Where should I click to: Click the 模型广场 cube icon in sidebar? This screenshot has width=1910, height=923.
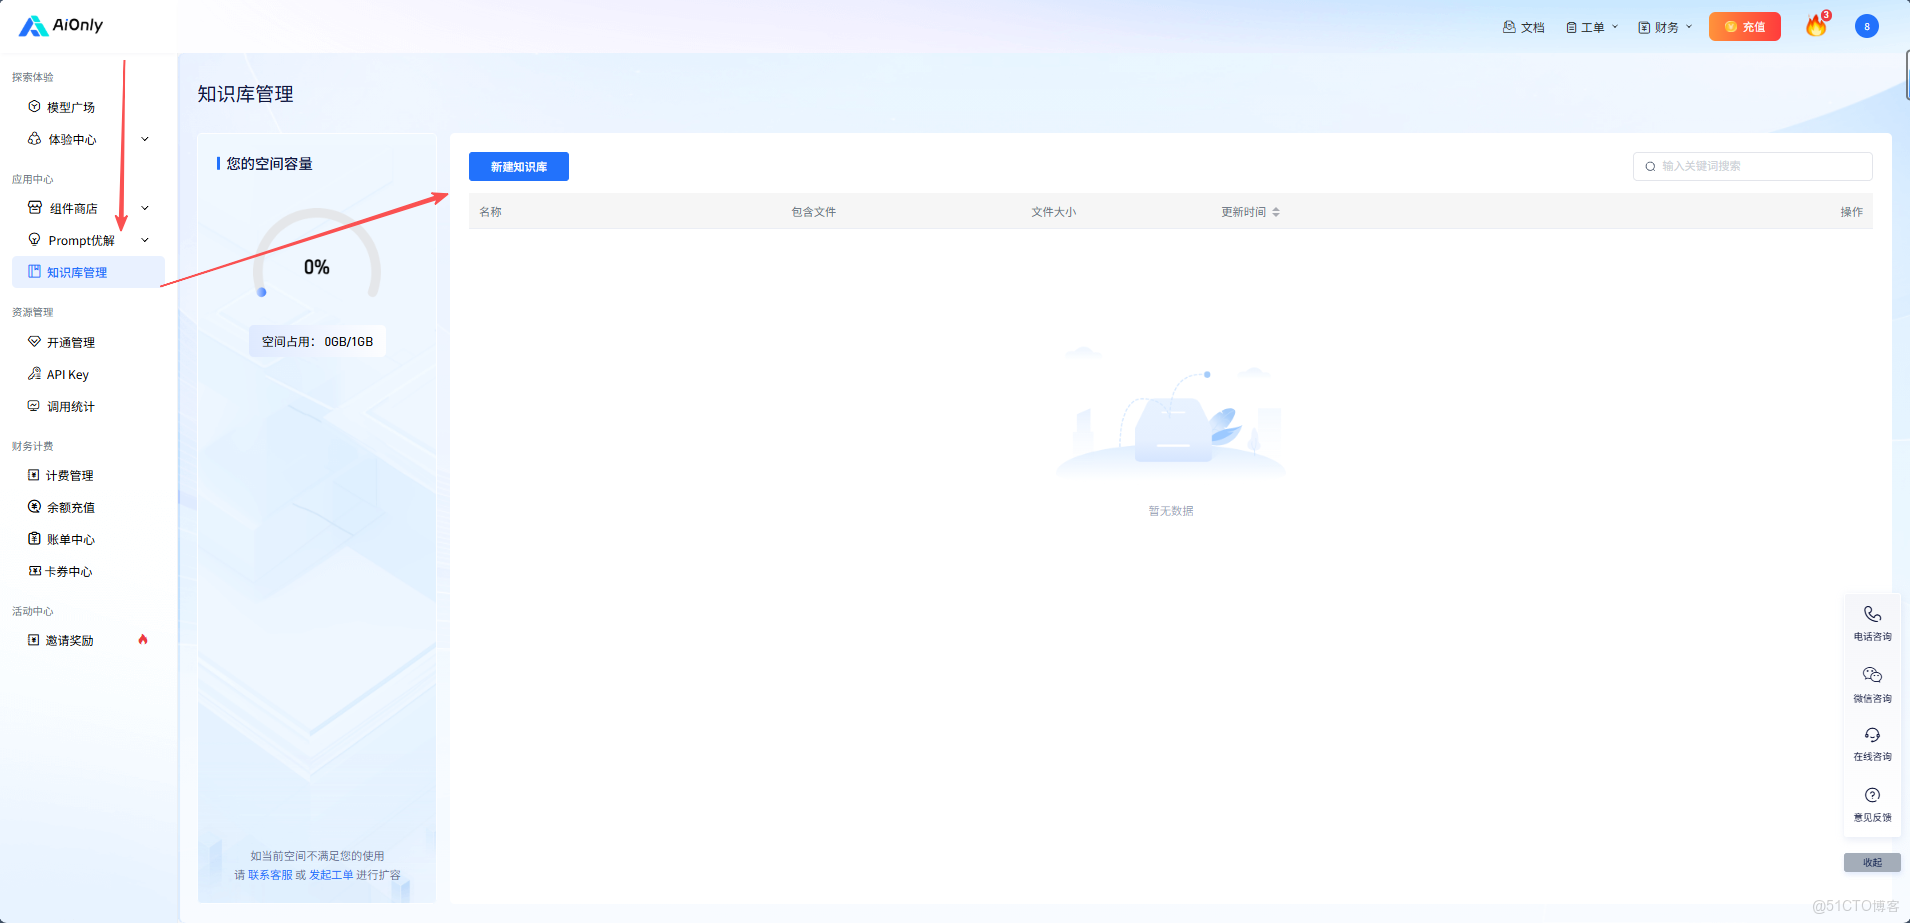tap(34, 107)
